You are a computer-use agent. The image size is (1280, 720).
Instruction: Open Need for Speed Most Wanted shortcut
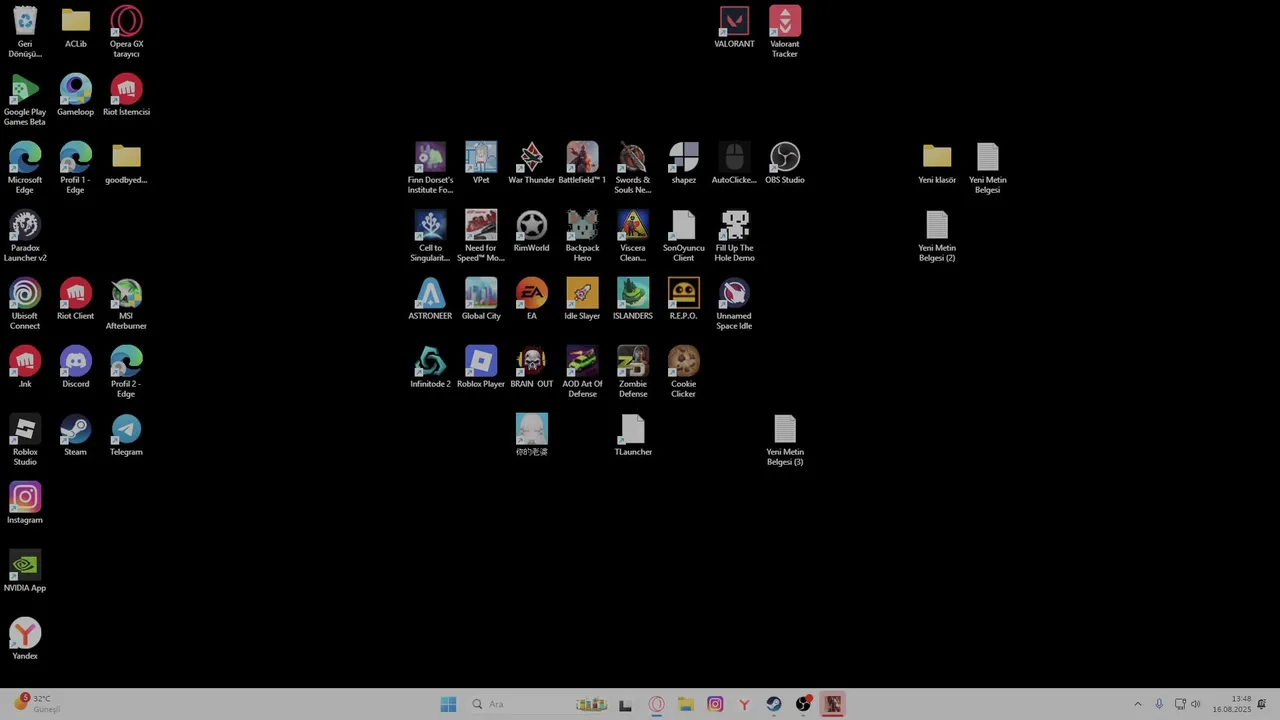click(481, 226)
